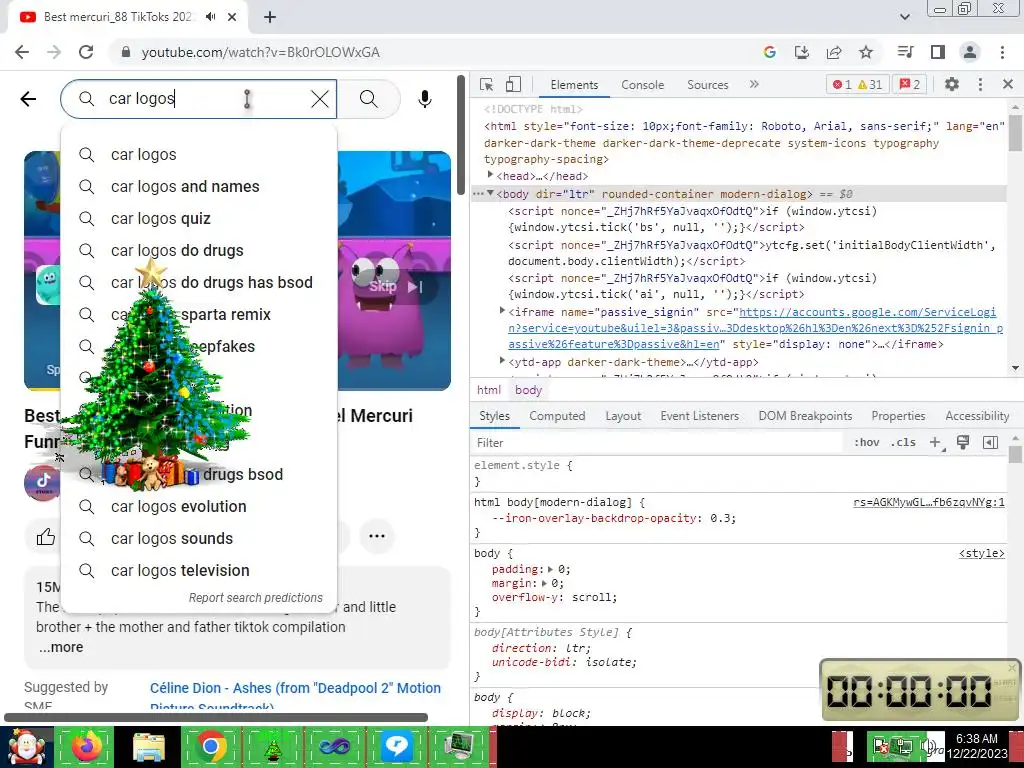The width and height of the screenshot is (1024, 768).
Task: Go back in browser history
Action: (22, 52)
